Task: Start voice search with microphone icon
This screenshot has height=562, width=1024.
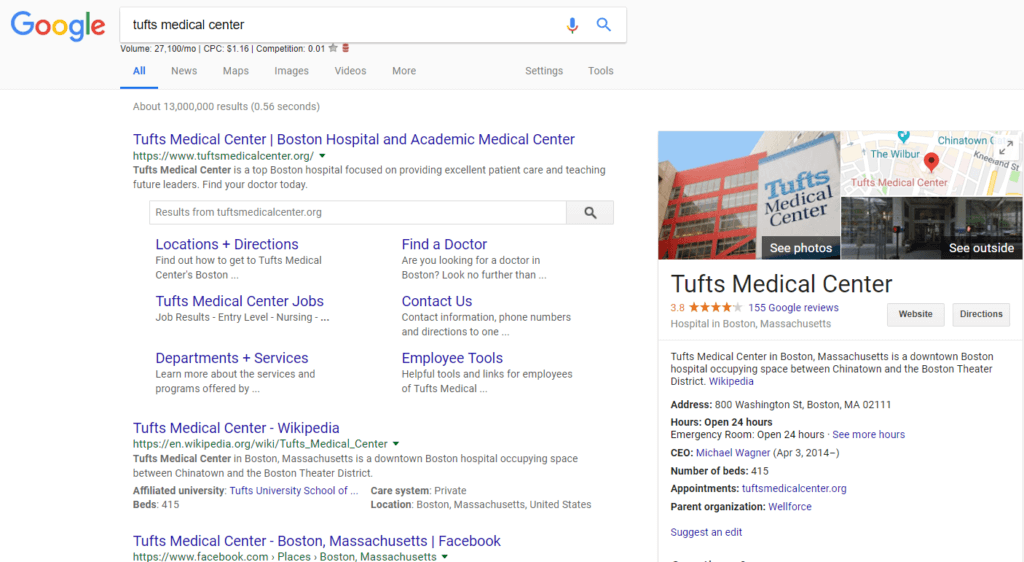Action: (572, 25)
